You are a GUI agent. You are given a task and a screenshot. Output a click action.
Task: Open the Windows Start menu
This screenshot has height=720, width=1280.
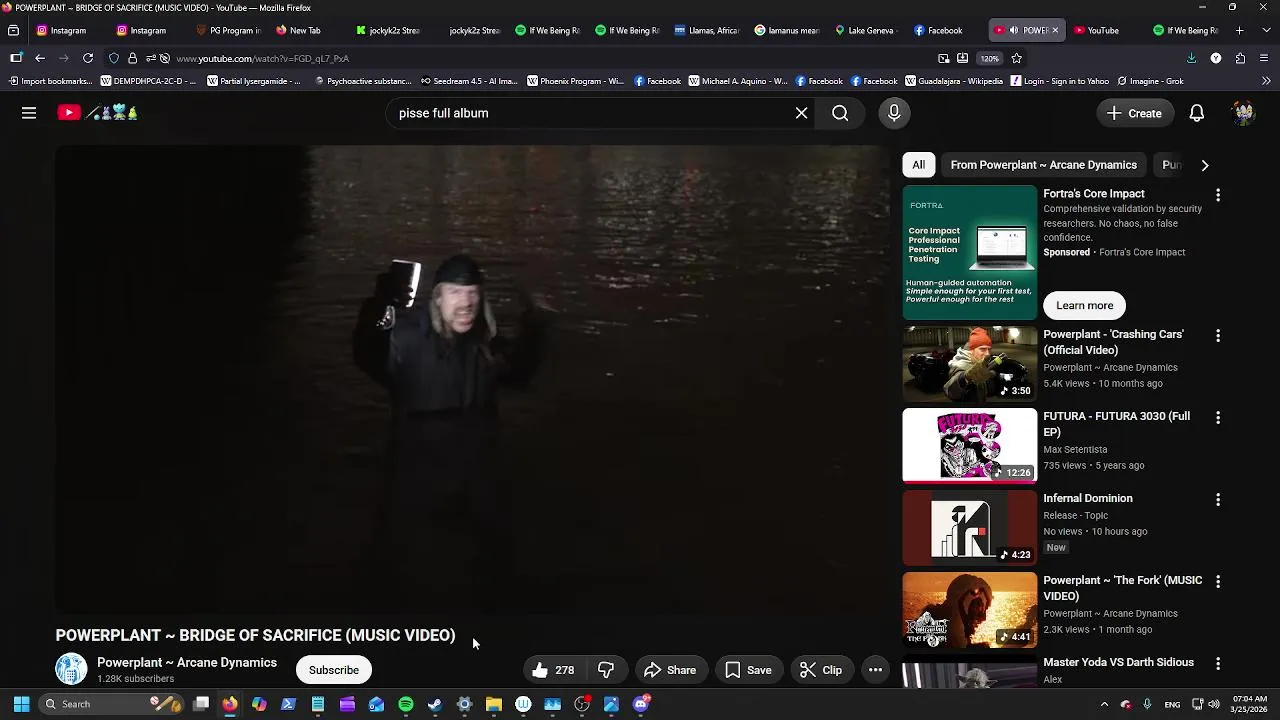(x=21, y=704)
